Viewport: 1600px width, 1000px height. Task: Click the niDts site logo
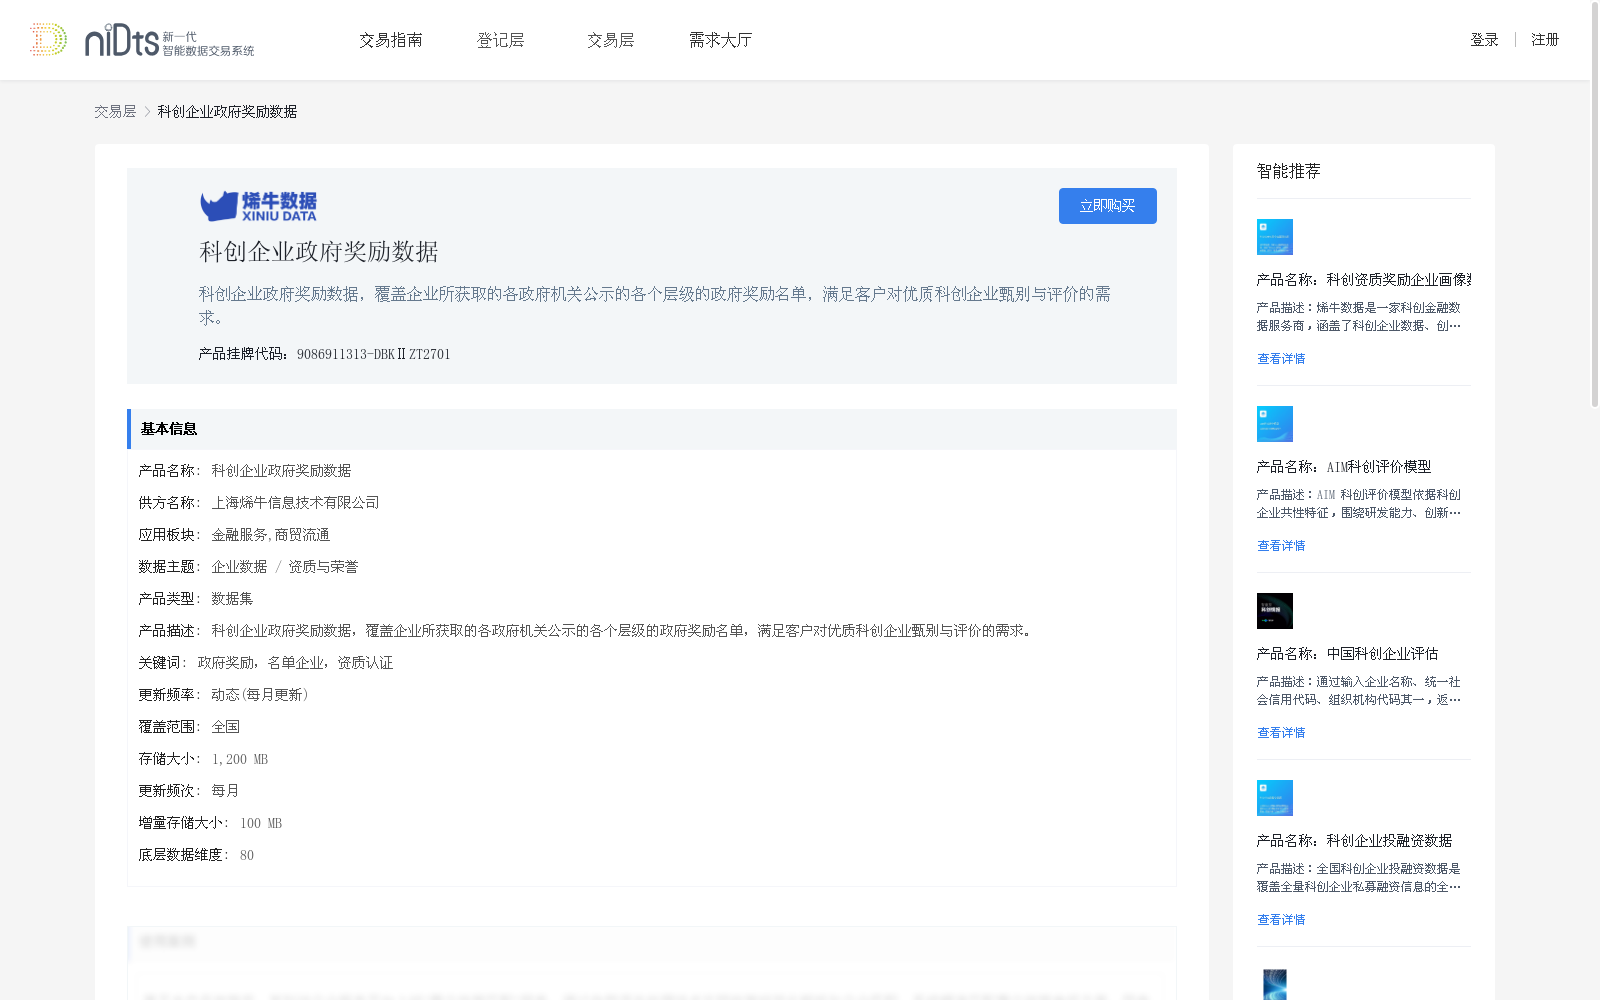141,40
